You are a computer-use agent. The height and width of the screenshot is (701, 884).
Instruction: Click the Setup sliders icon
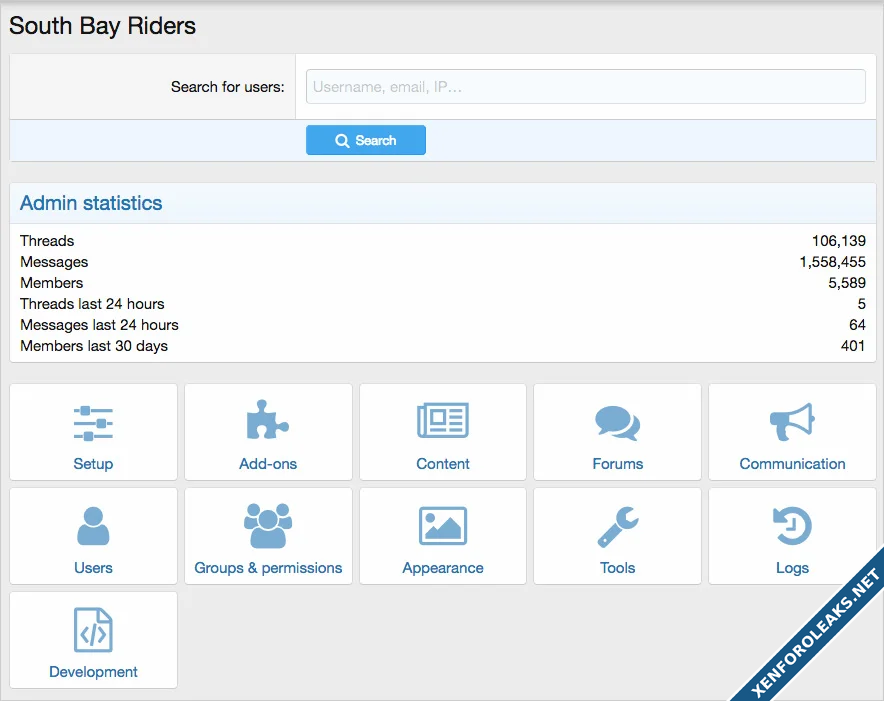(x=93, y=423)
